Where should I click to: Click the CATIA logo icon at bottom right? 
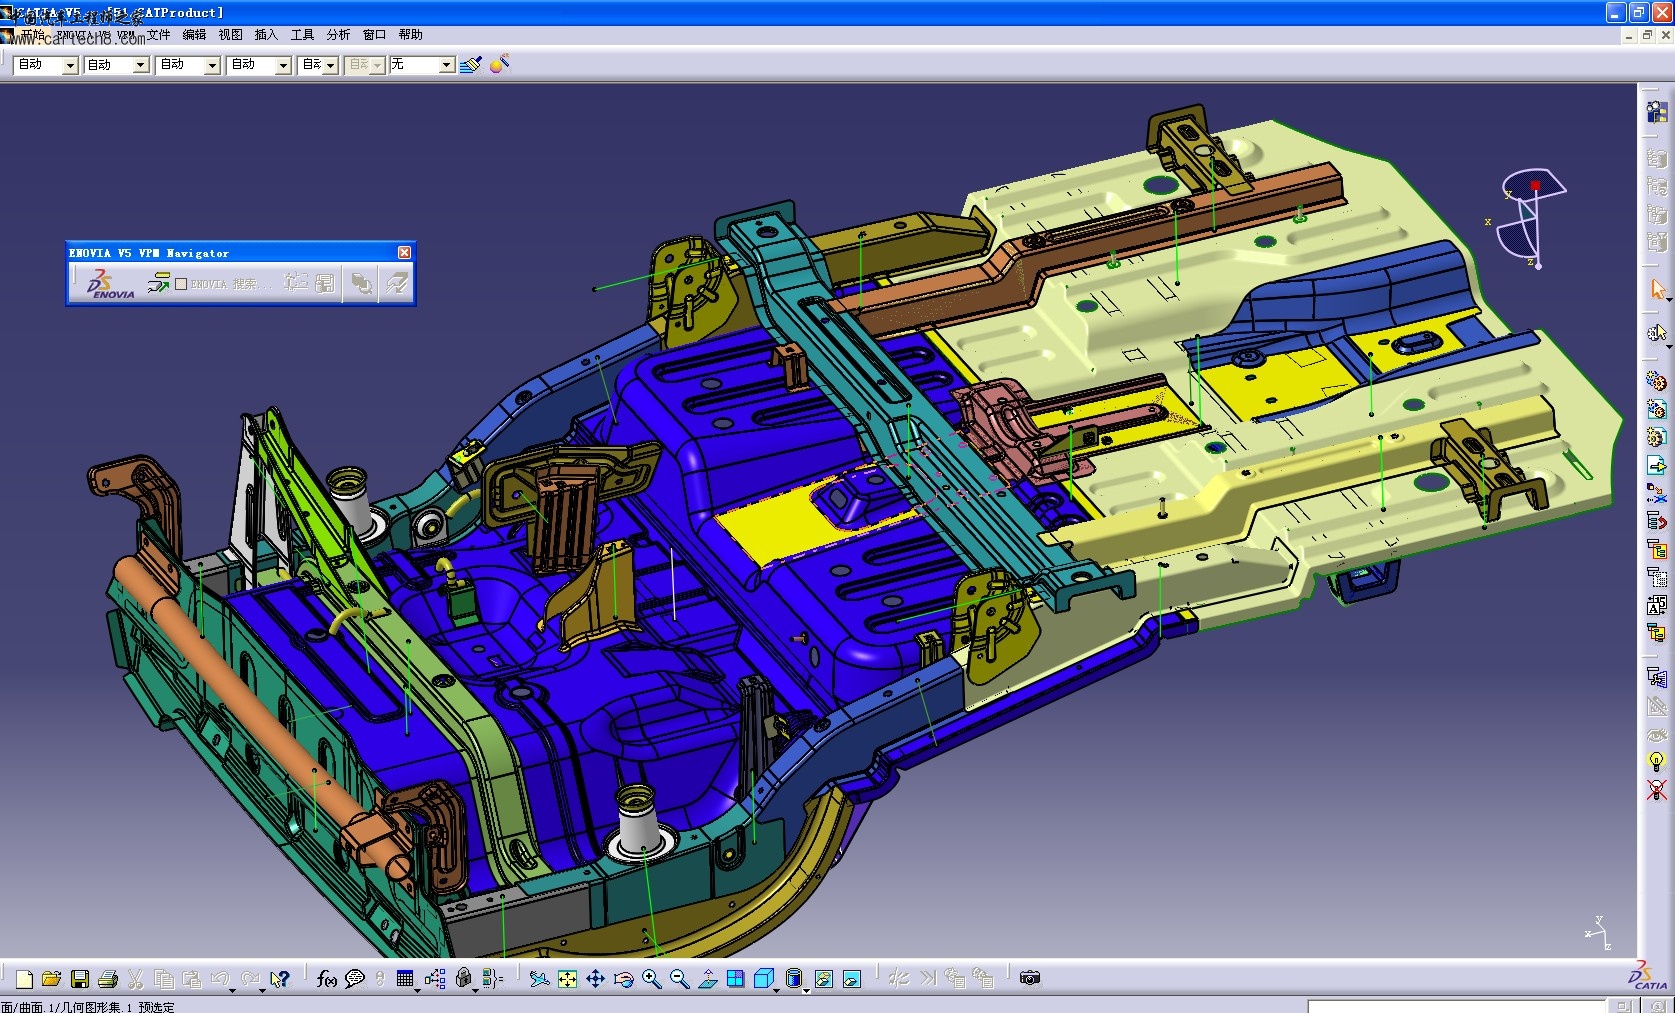(x=1648, y=976)
